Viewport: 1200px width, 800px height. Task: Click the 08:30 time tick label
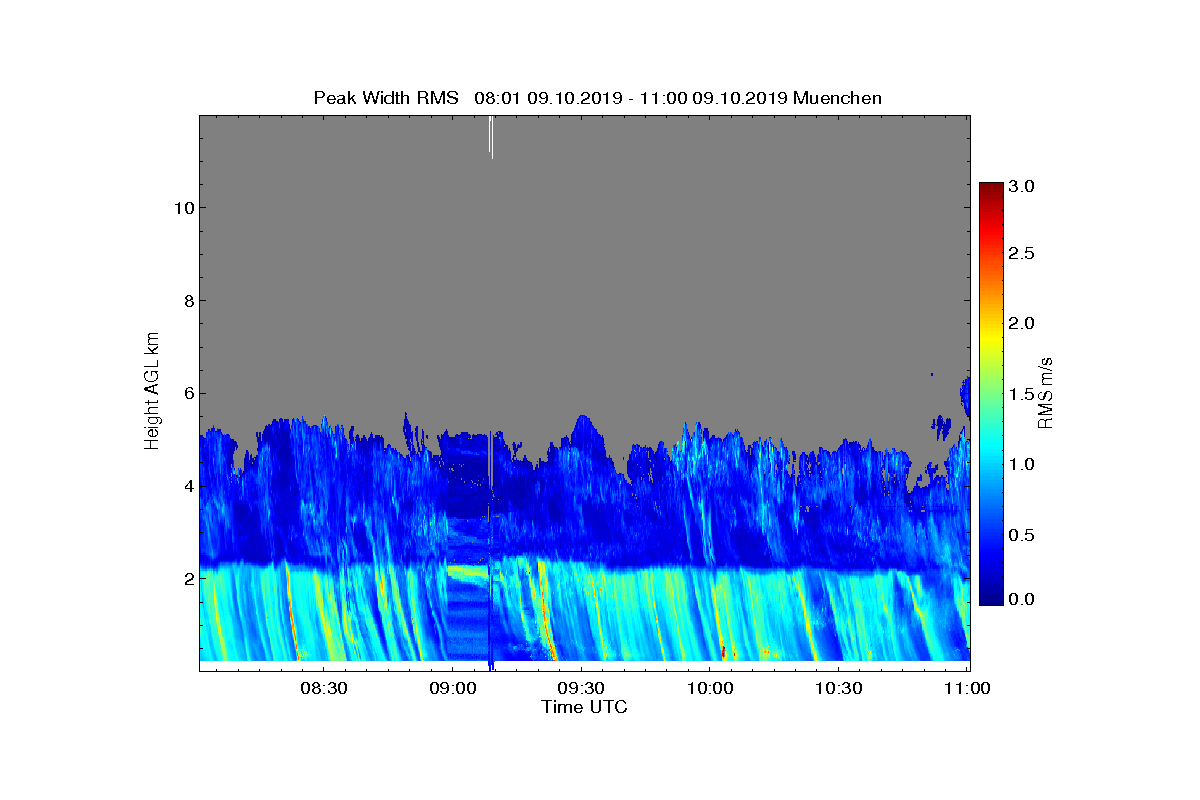tap(323, 689)
